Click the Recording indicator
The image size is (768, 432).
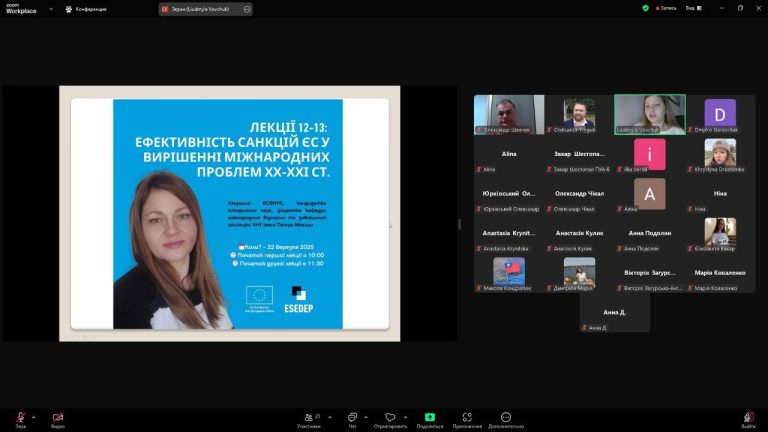click(662, 8)
